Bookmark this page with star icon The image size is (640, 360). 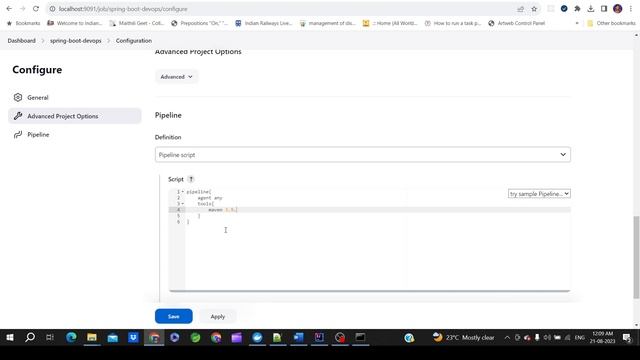pyautogui.click(x=534, y=9)
